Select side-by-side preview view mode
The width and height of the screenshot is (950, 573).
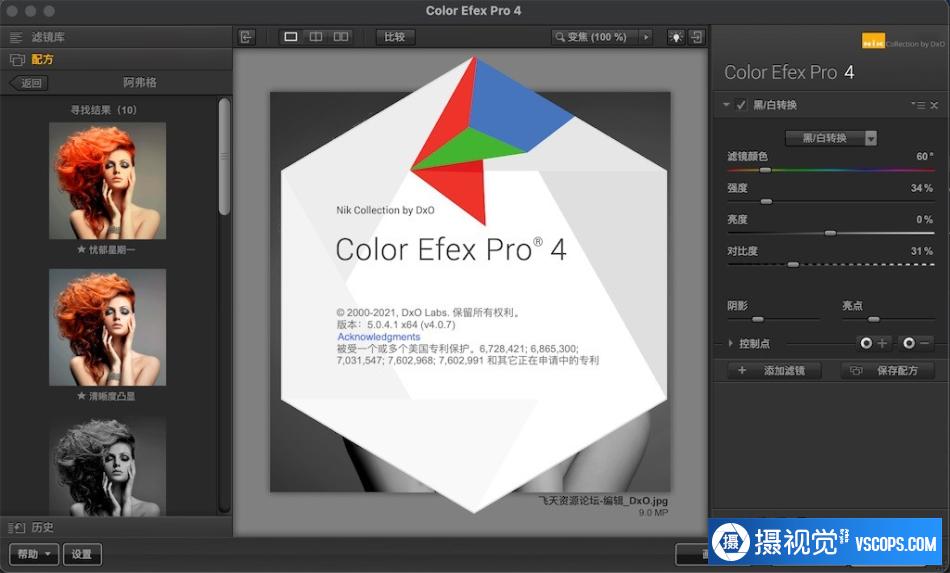pos(341,37)
